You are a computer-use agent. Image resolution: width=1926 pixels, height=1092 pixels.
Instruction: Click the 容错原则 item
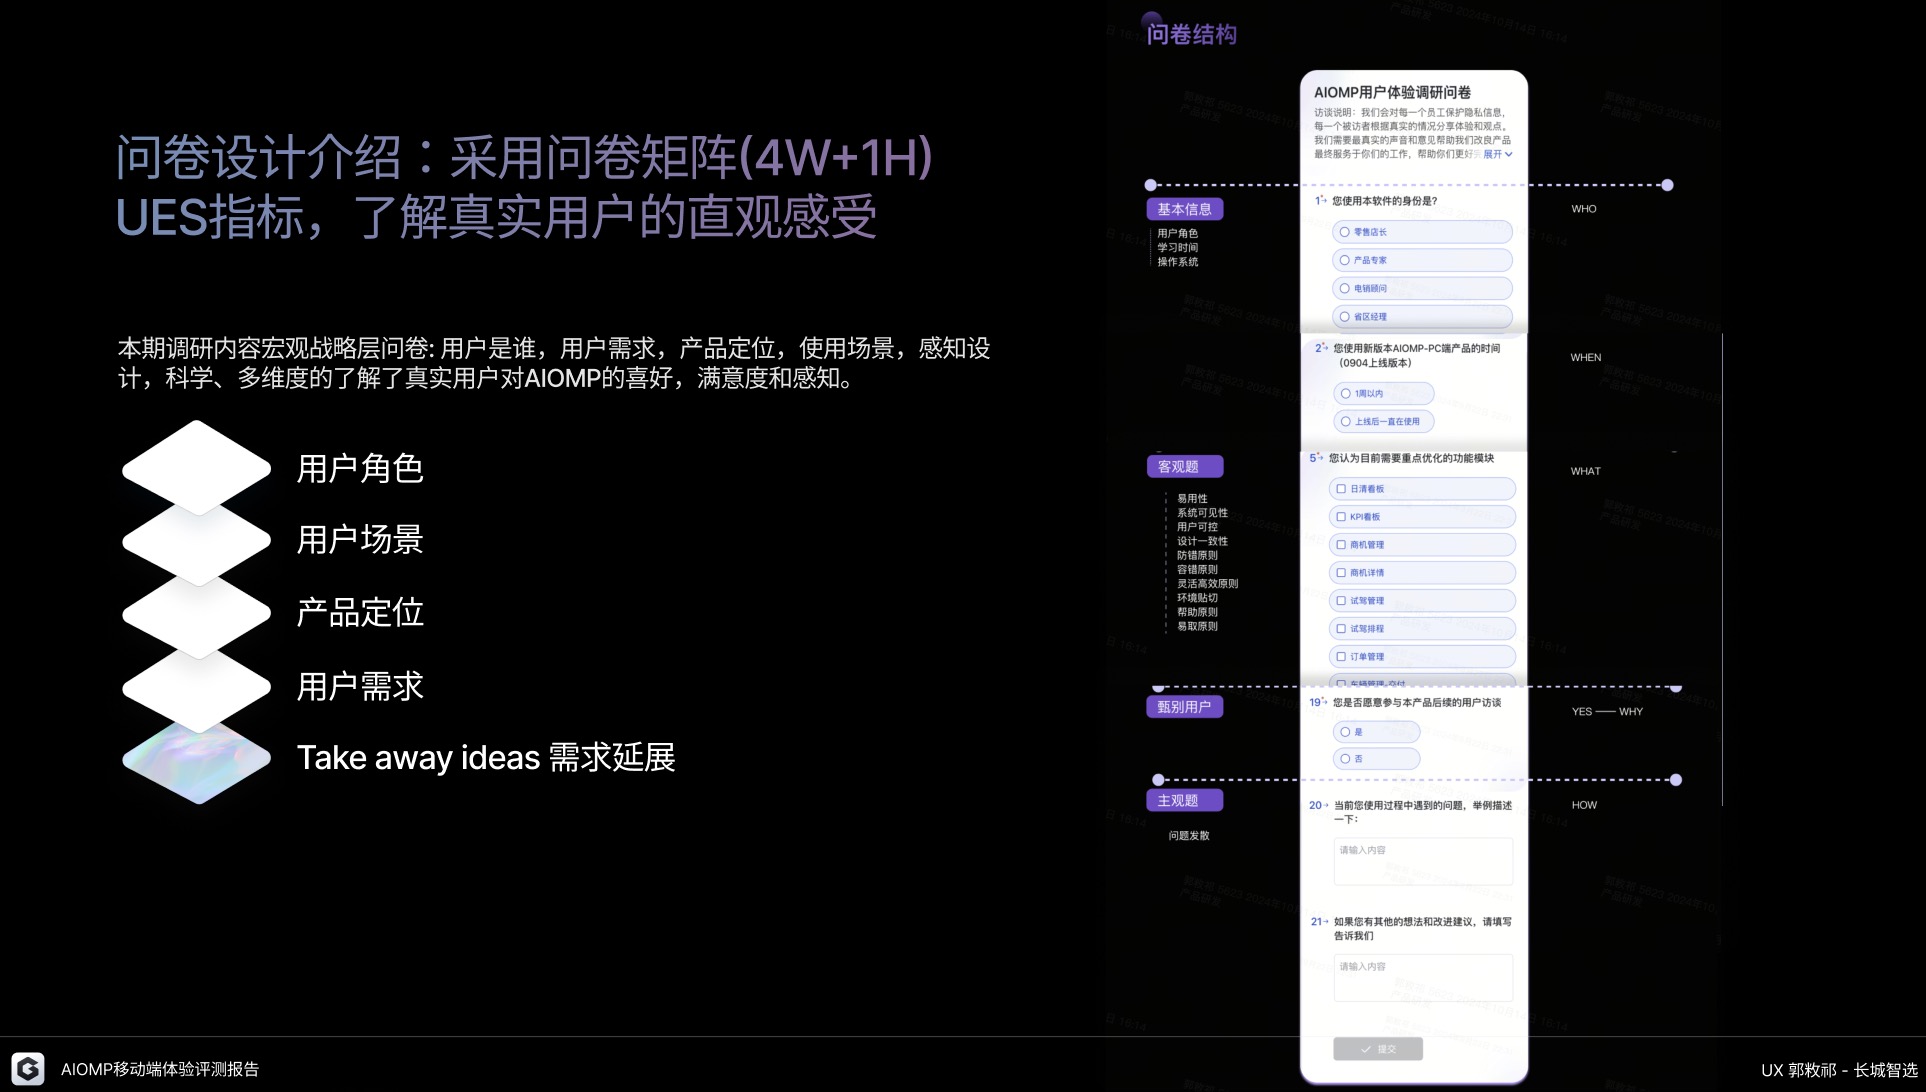(x=1197, y=569)
